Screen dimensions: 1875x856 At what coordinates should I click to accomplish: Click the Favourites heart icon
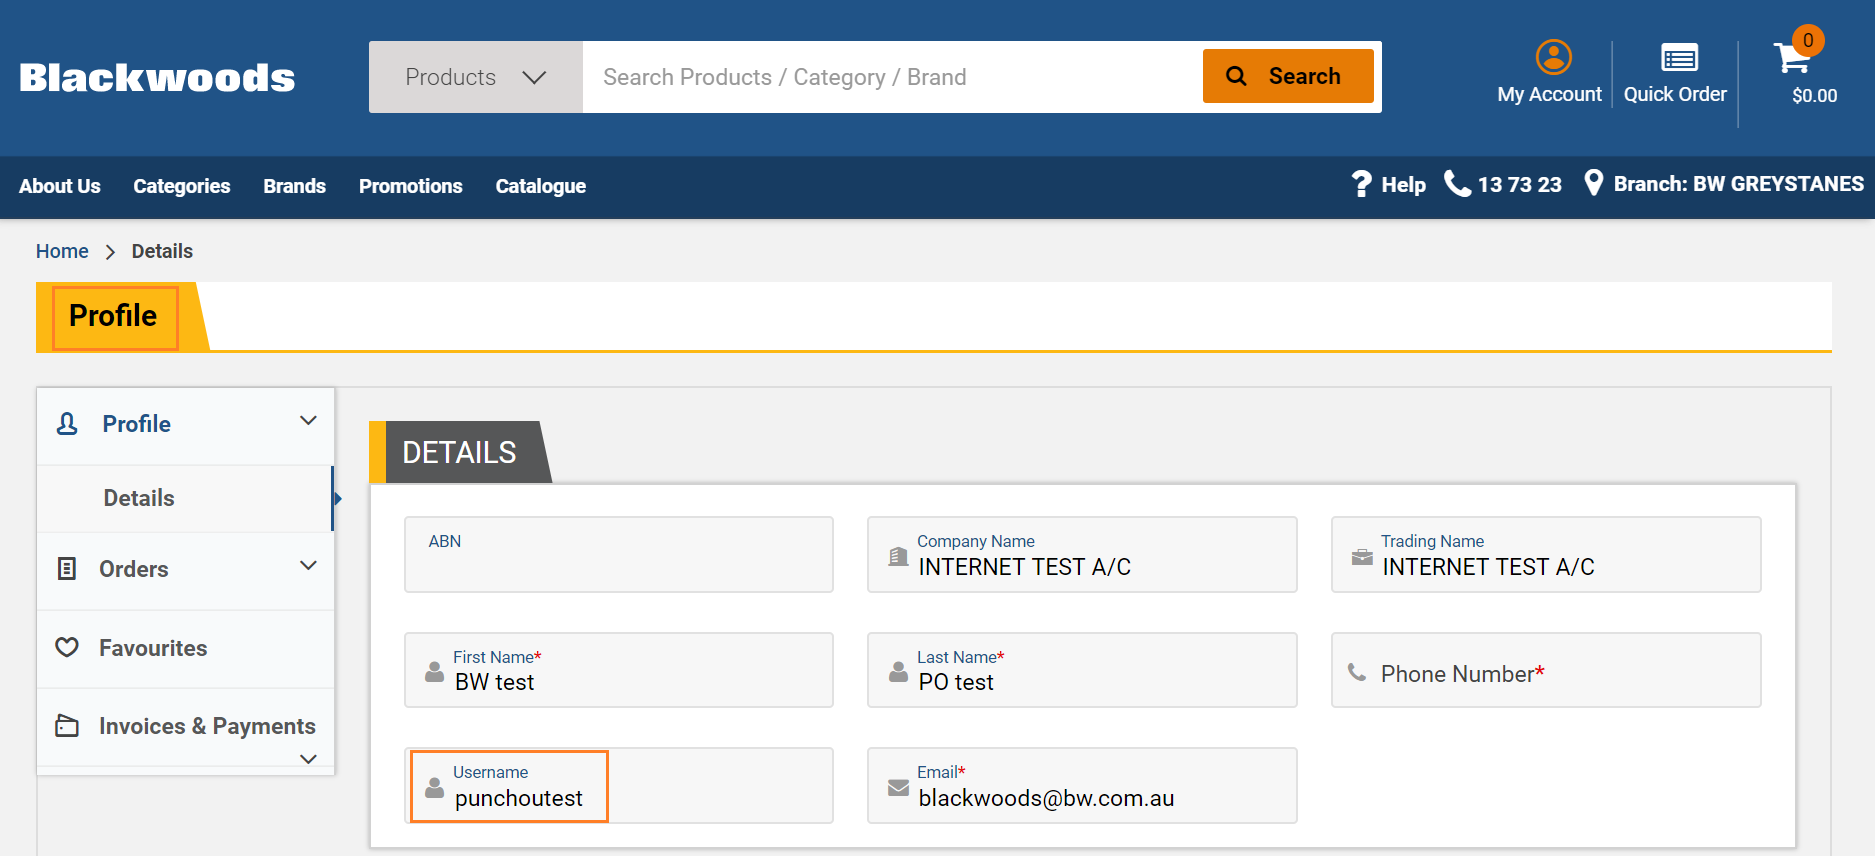click(67, 648)
